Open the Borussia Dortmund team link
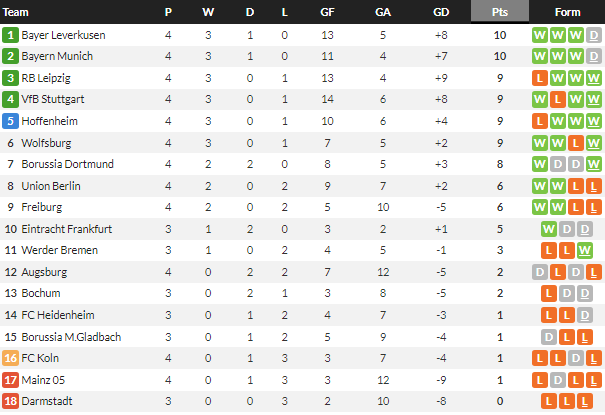 click(67, 164)
